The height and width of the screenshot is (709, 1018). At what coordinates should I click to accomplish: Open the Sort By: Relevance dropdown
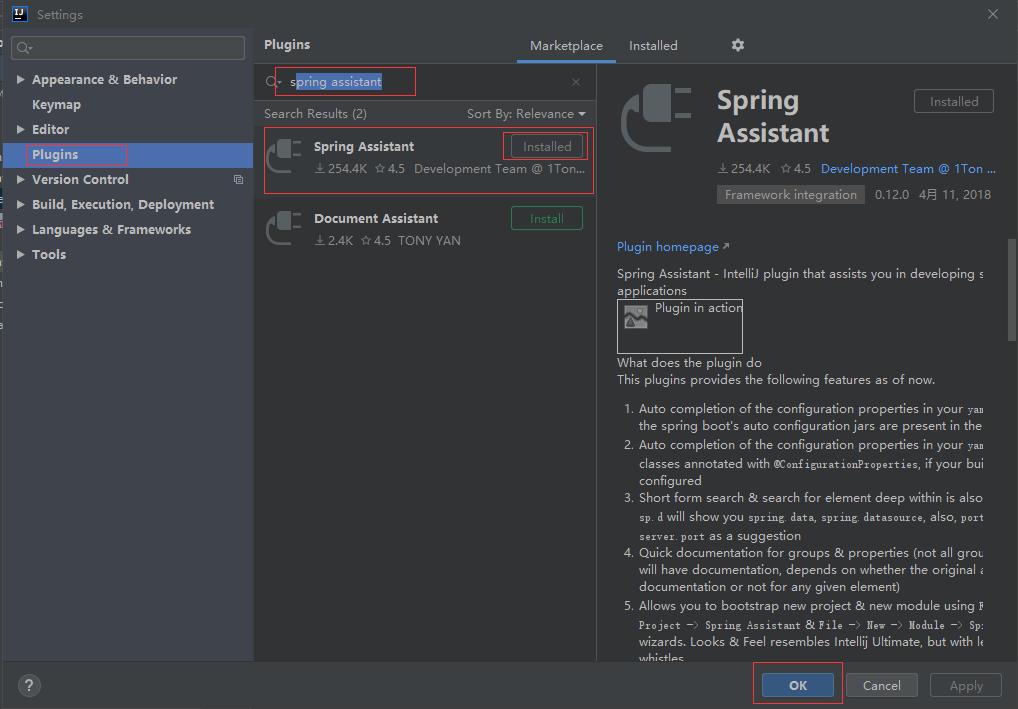click(x=526, y=114)
